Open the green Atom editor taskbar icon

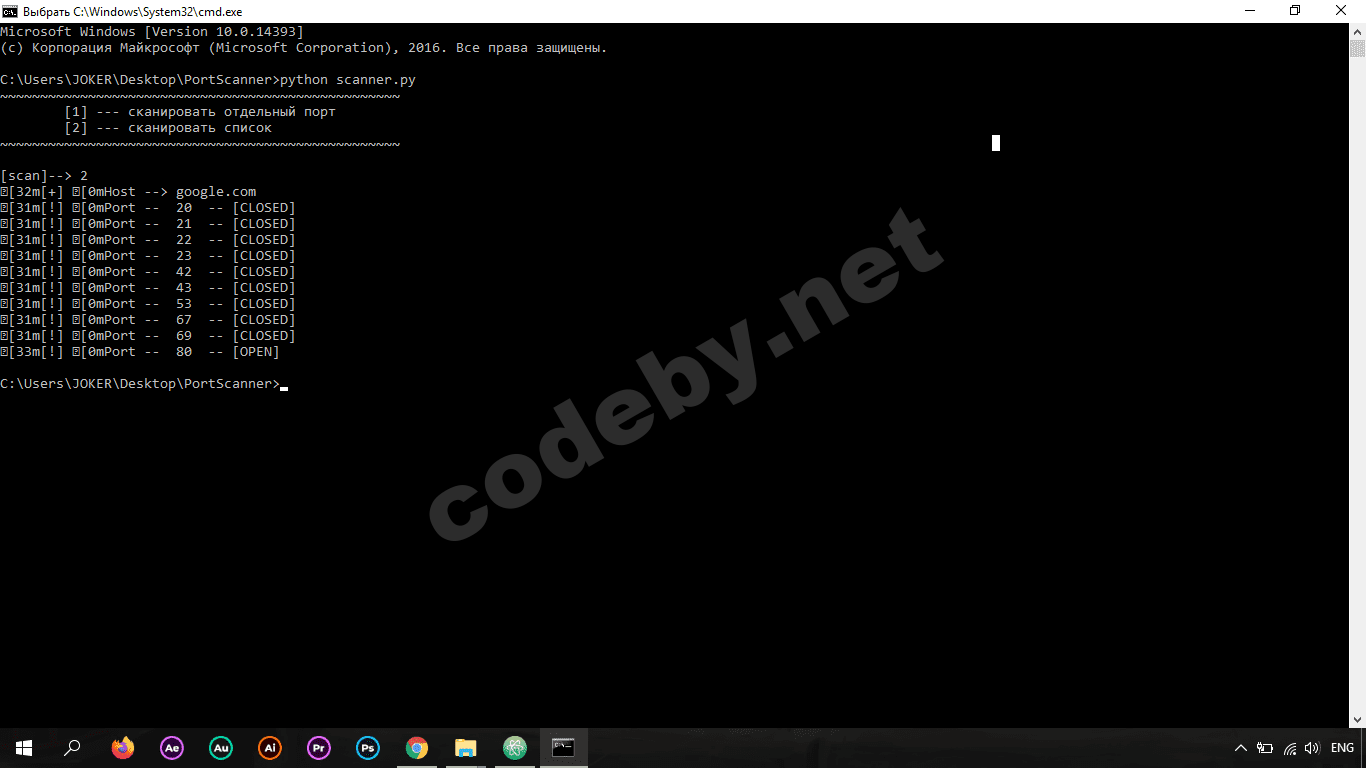[515, 748]
